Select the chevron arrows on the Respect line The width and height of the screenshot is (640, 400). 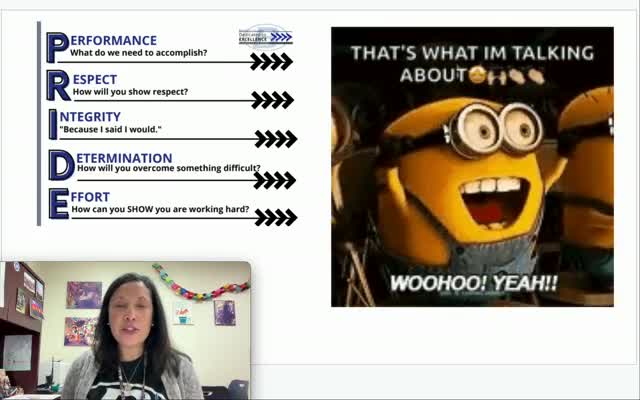pyautogui.click(x=272, y=100)
